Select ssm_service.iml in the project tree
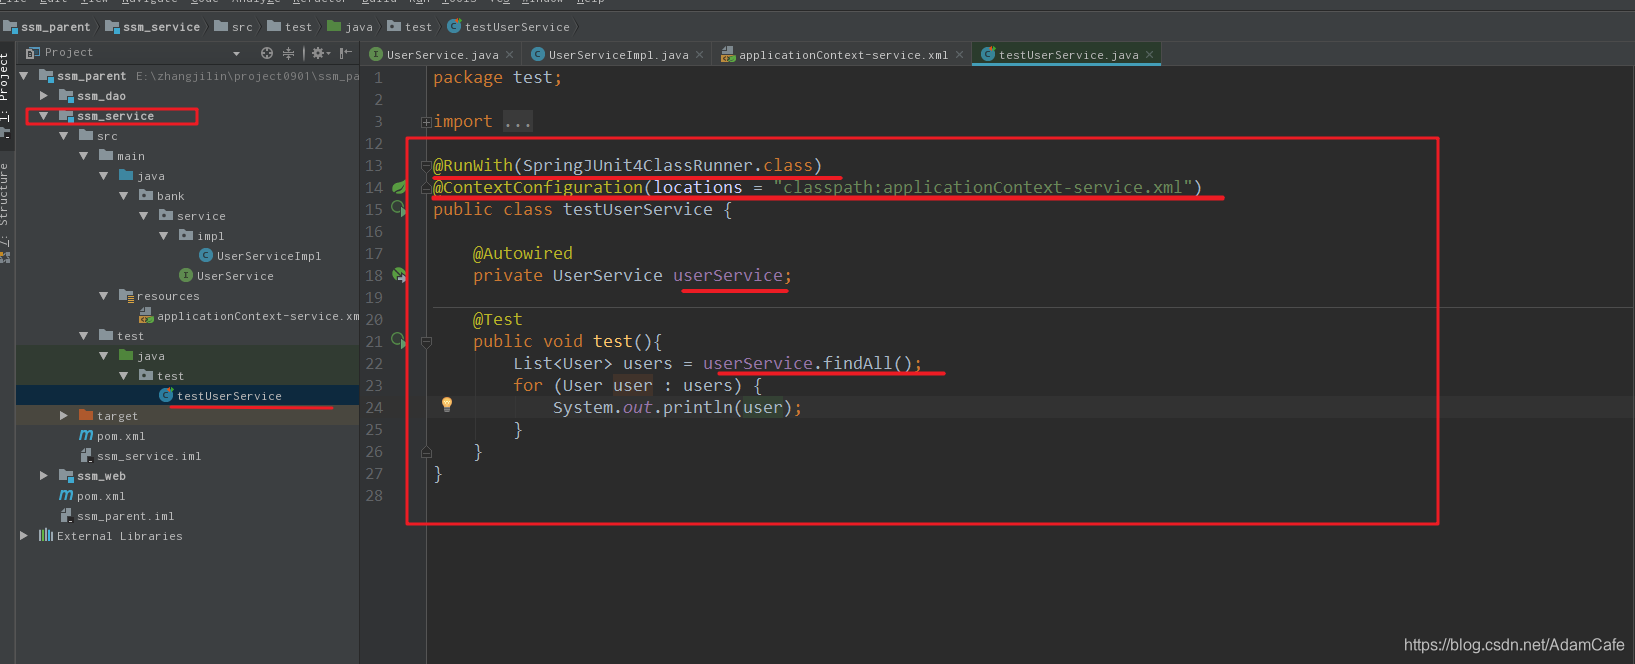 [x=140, y=456]
